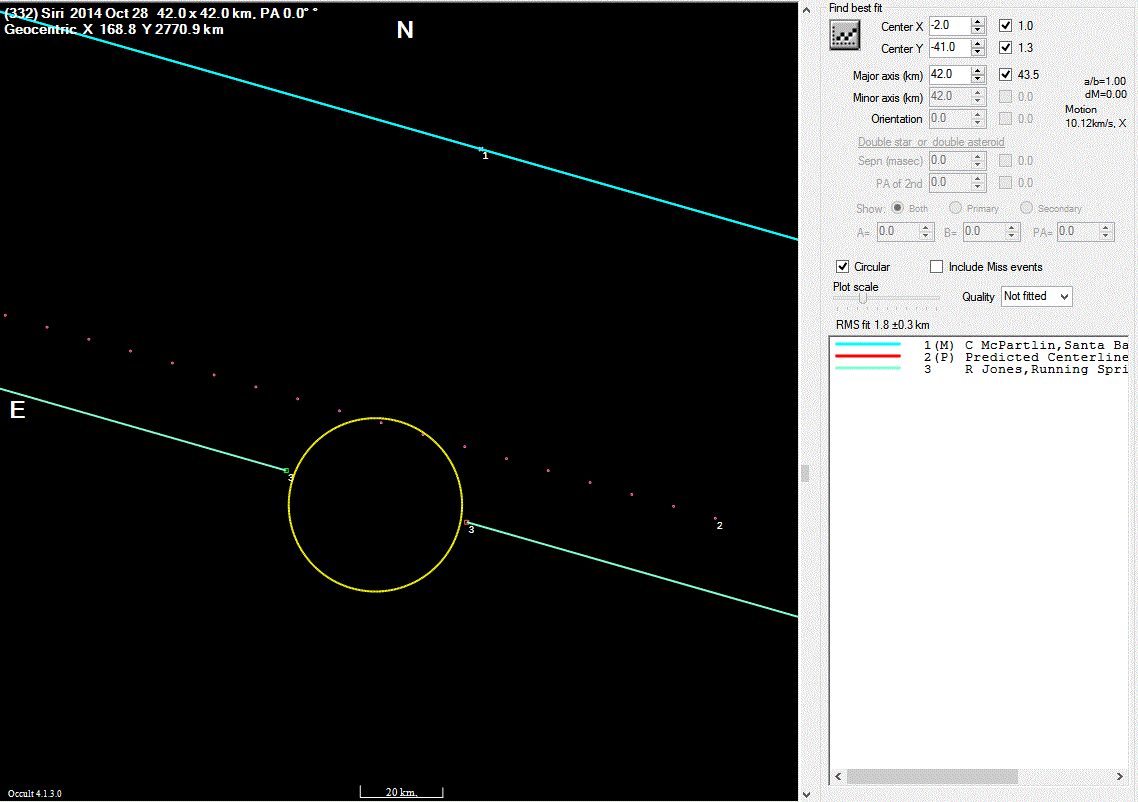Uncheck the Circular checkbox
The image size is (1138, 802).
842,267
